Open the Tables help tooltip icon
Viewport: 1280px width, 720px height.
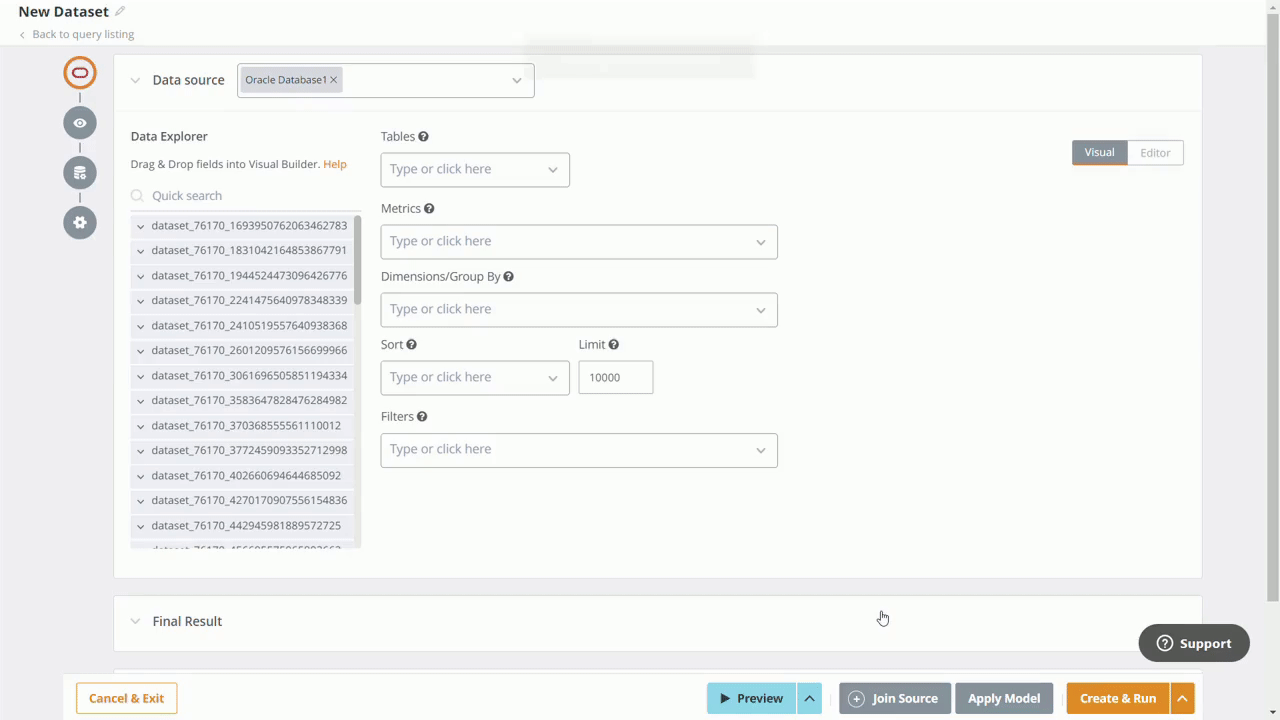(423, 136)
